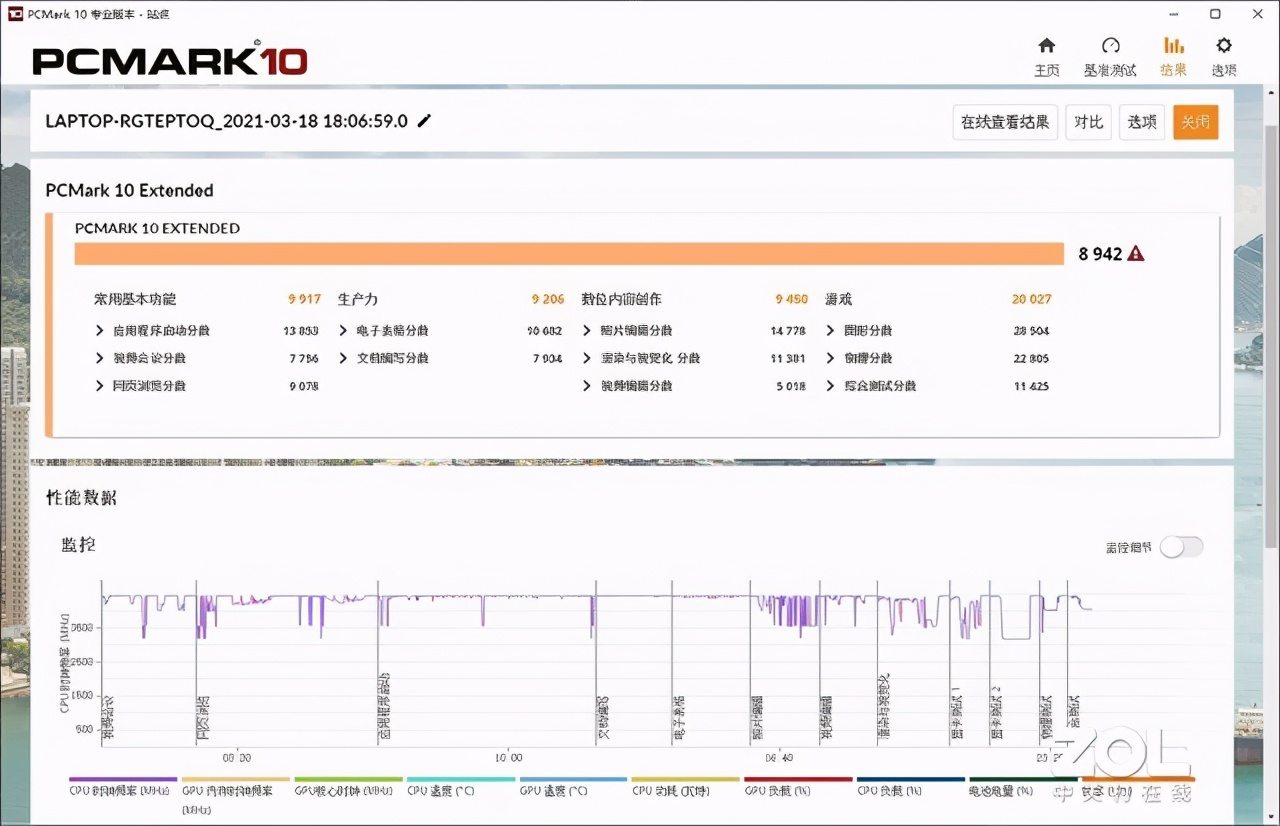The width and height of the screenshot is (1280, 826).
Task: Click the 视频会议 marker on the chart
Action: [107, 720]
